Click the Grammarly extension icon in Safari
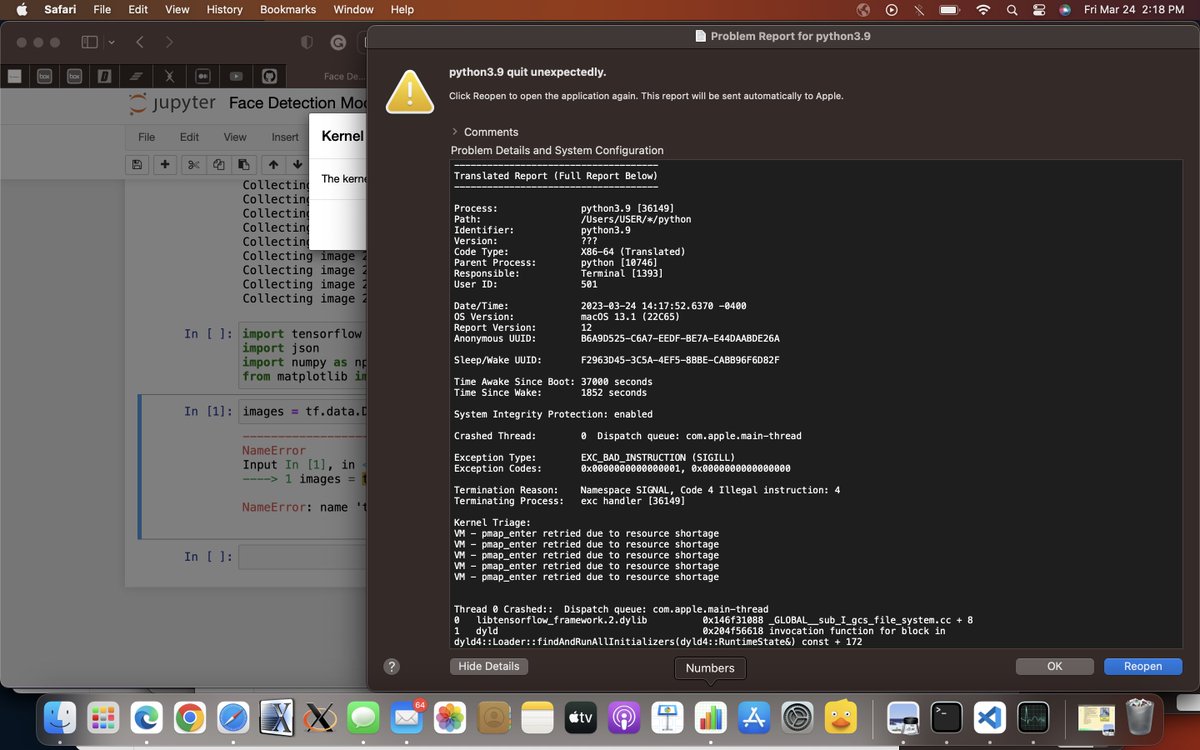The width and height of the screenshot is (1200, 750). (x=339, y=43)
